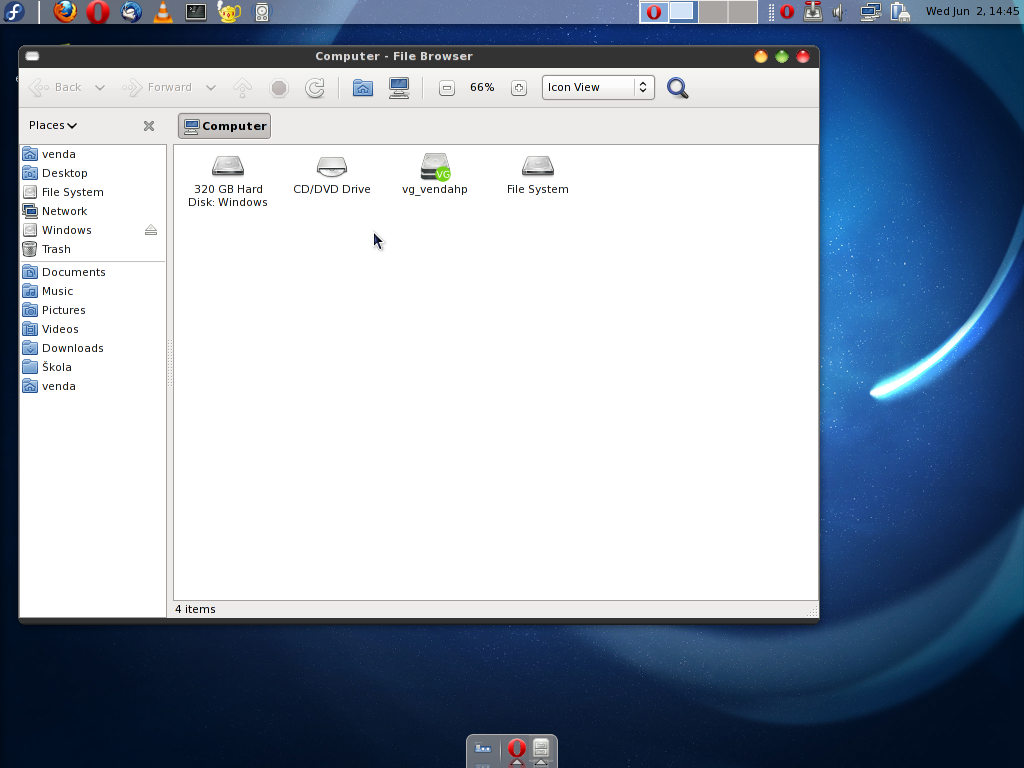Open the volume control tray icon

(x=839, y=12)
